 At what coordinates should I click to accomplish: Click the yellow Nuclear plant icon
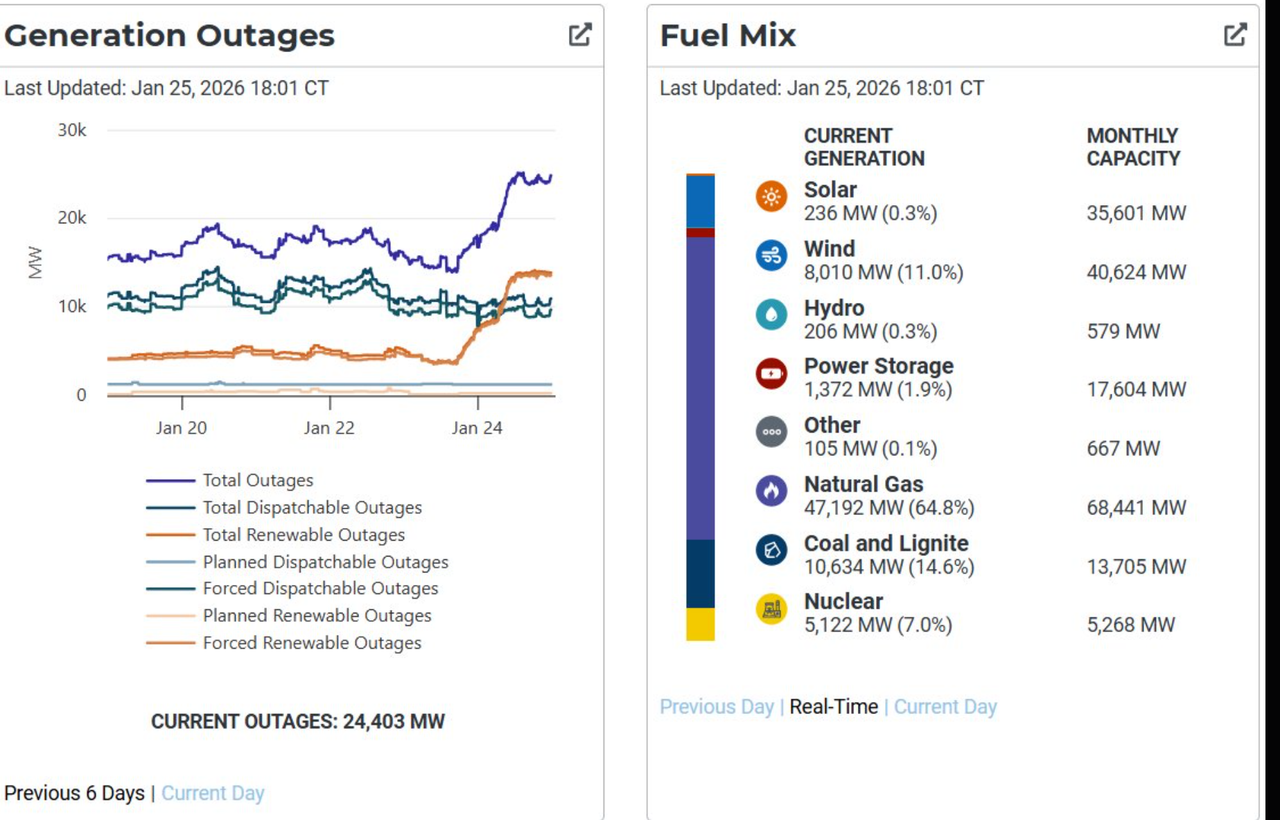pos(771,608)
